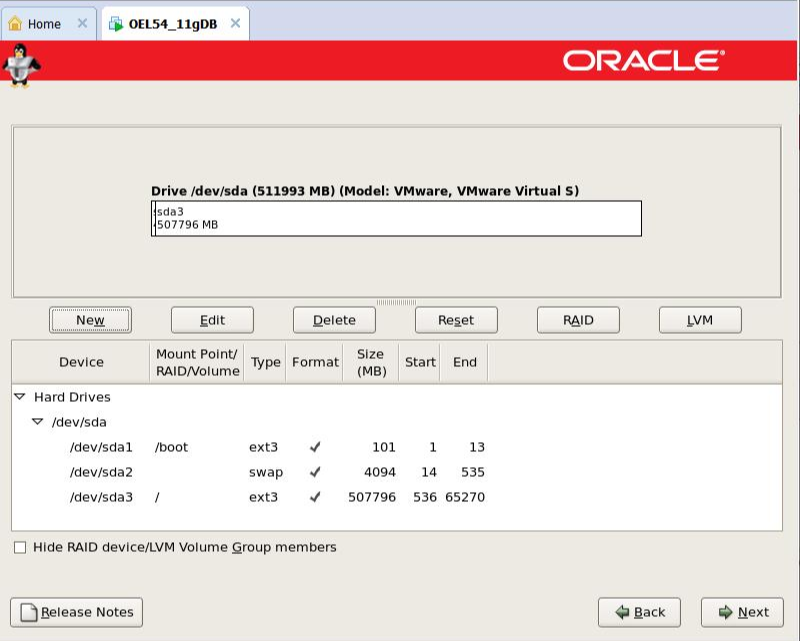Click the Delete partition button

334,320
